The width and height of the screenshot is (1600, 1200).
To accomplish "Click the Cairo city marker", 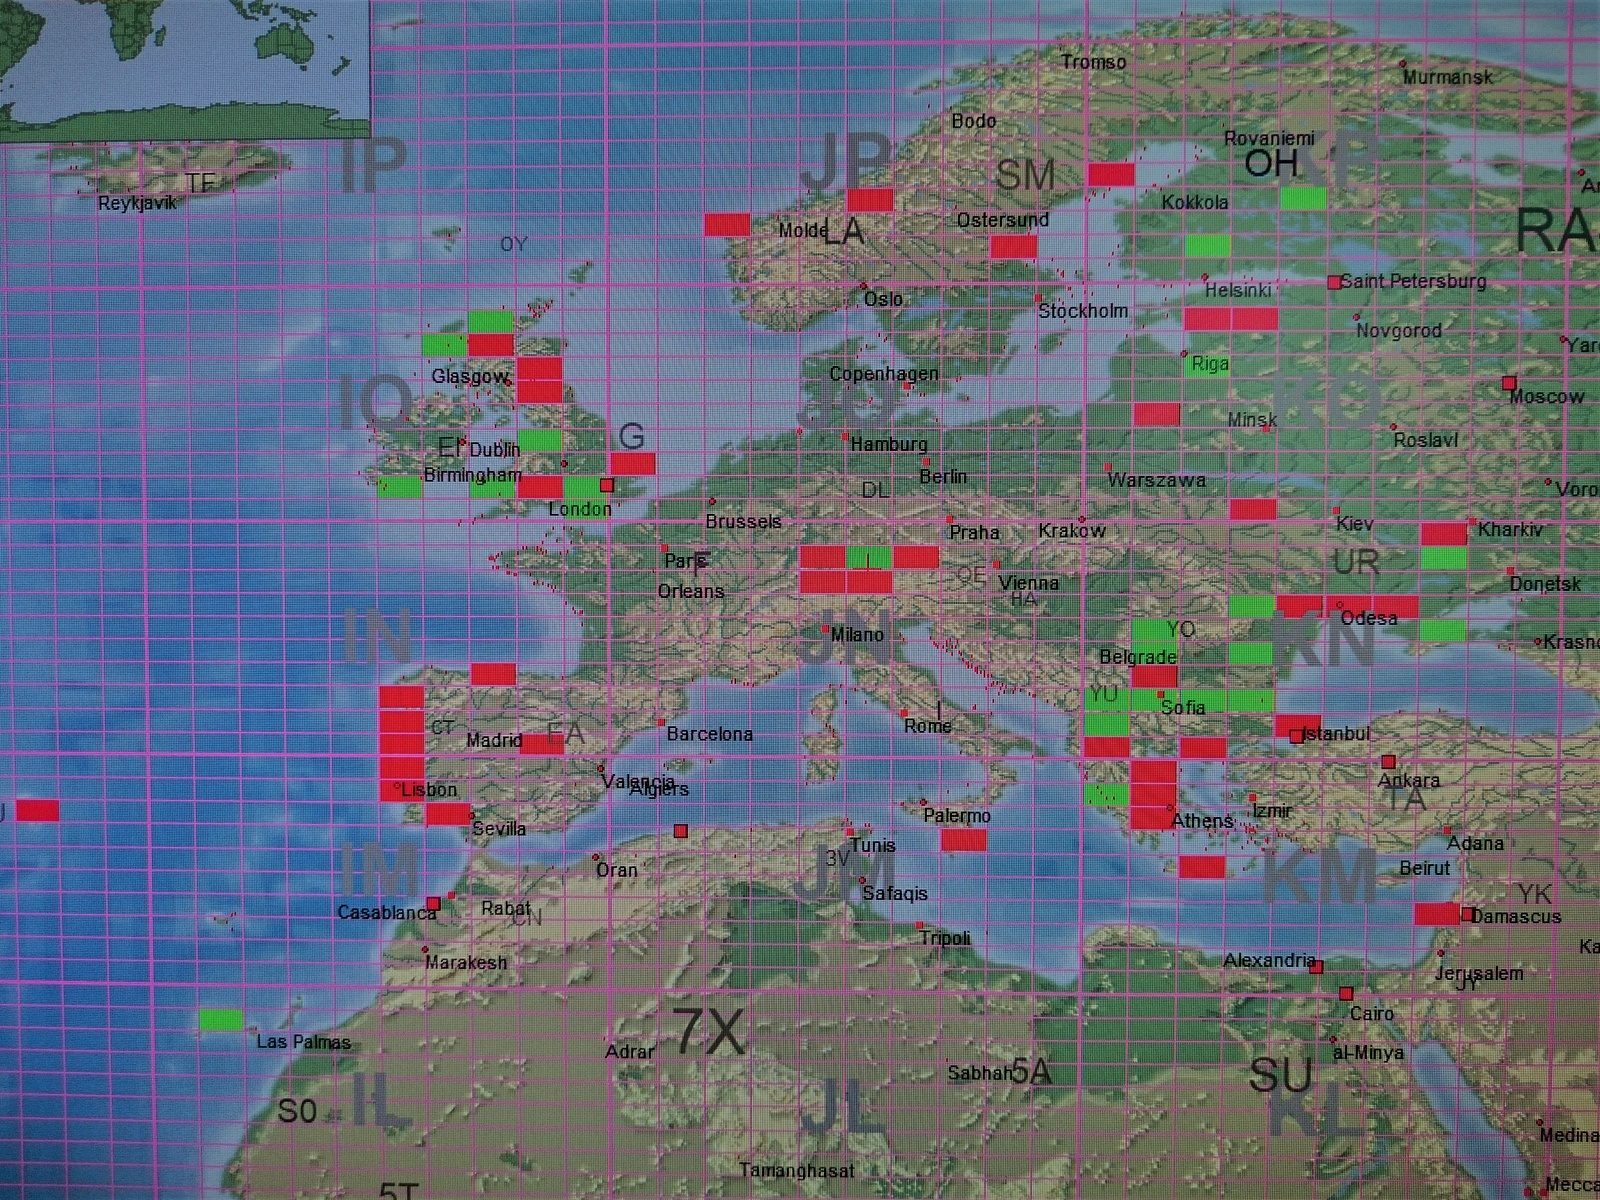I will pos(1346,993).
